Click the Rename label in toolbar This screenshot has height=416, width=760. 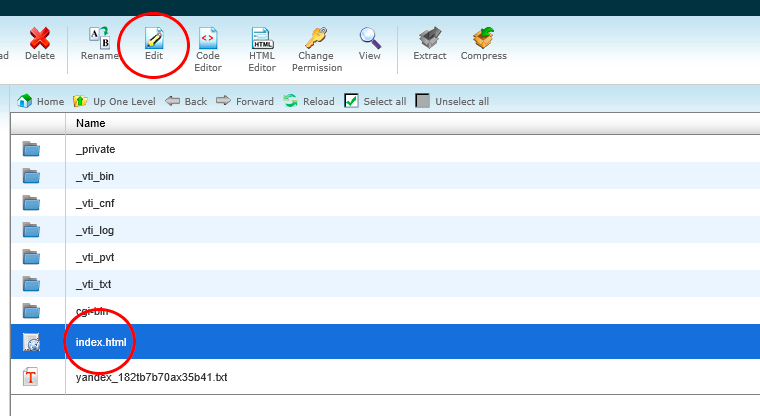100,56
